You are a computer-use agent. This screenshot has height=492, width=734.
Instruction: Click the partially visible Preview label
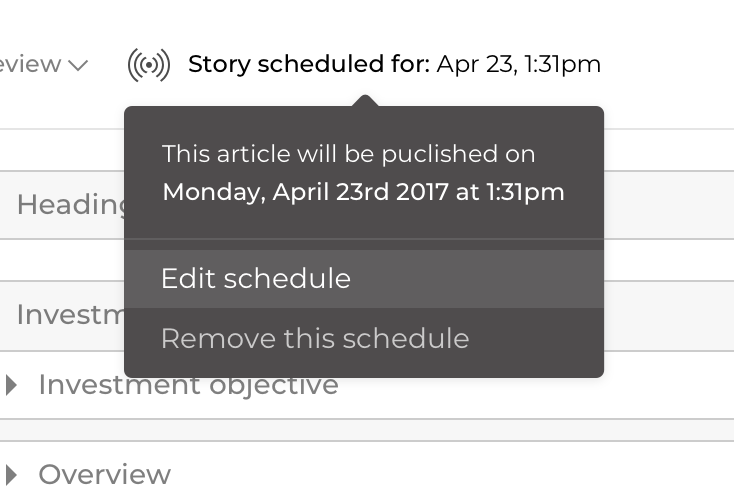30,65
